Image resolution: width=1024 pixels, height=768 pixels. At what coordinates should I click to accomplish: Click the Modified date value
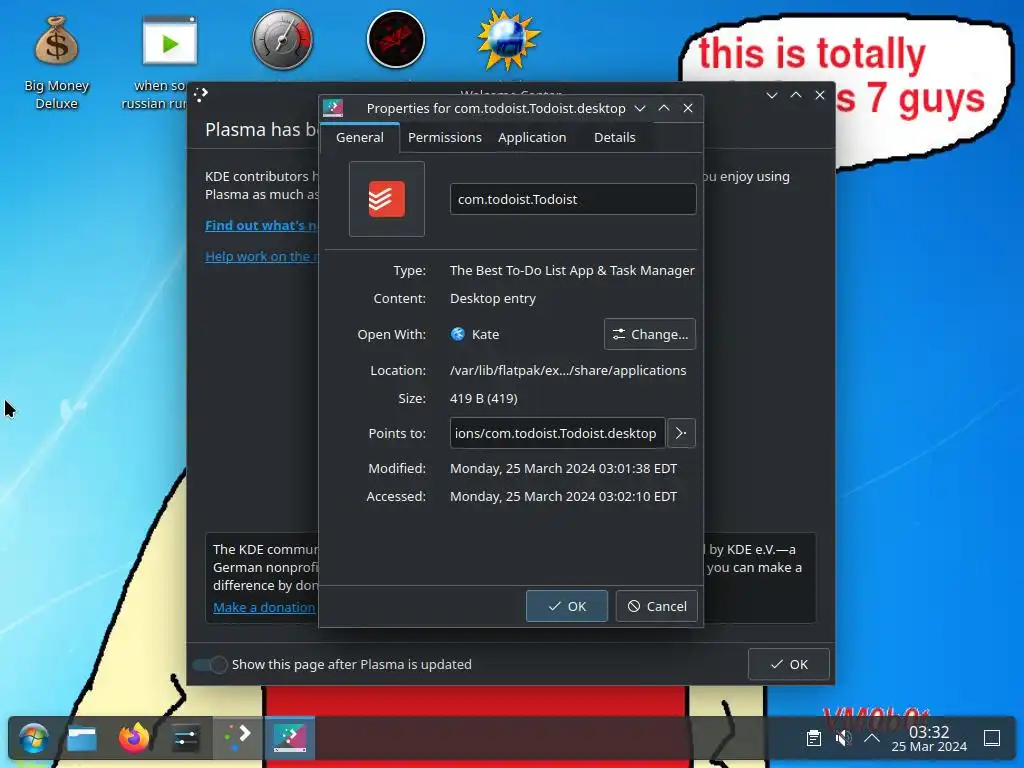(564, 468)
